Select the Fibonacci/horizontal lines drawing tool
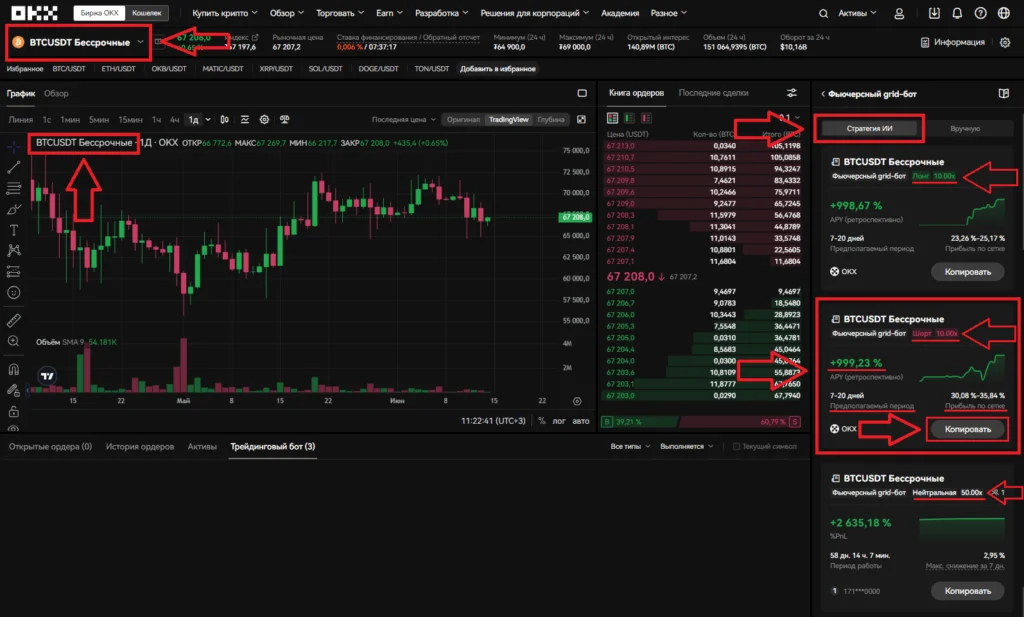Screen dimensions: 1024x617 coord(14,188)
